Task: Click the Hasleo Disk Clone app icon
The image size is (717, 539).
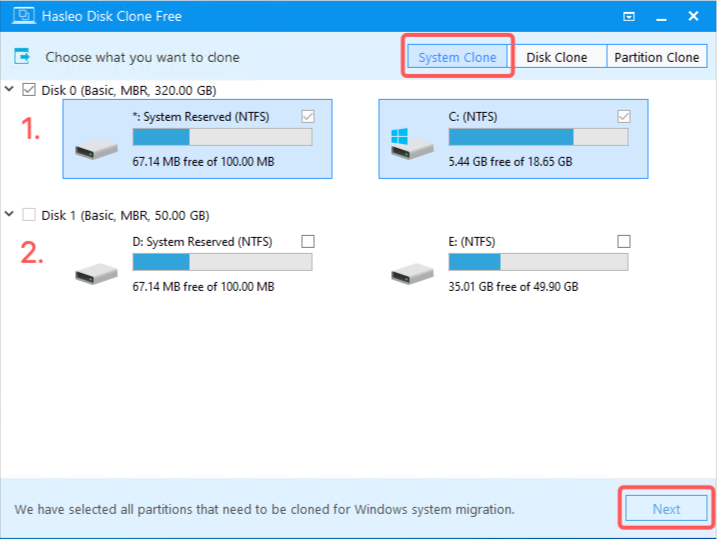Action: (x=23, y=16)
